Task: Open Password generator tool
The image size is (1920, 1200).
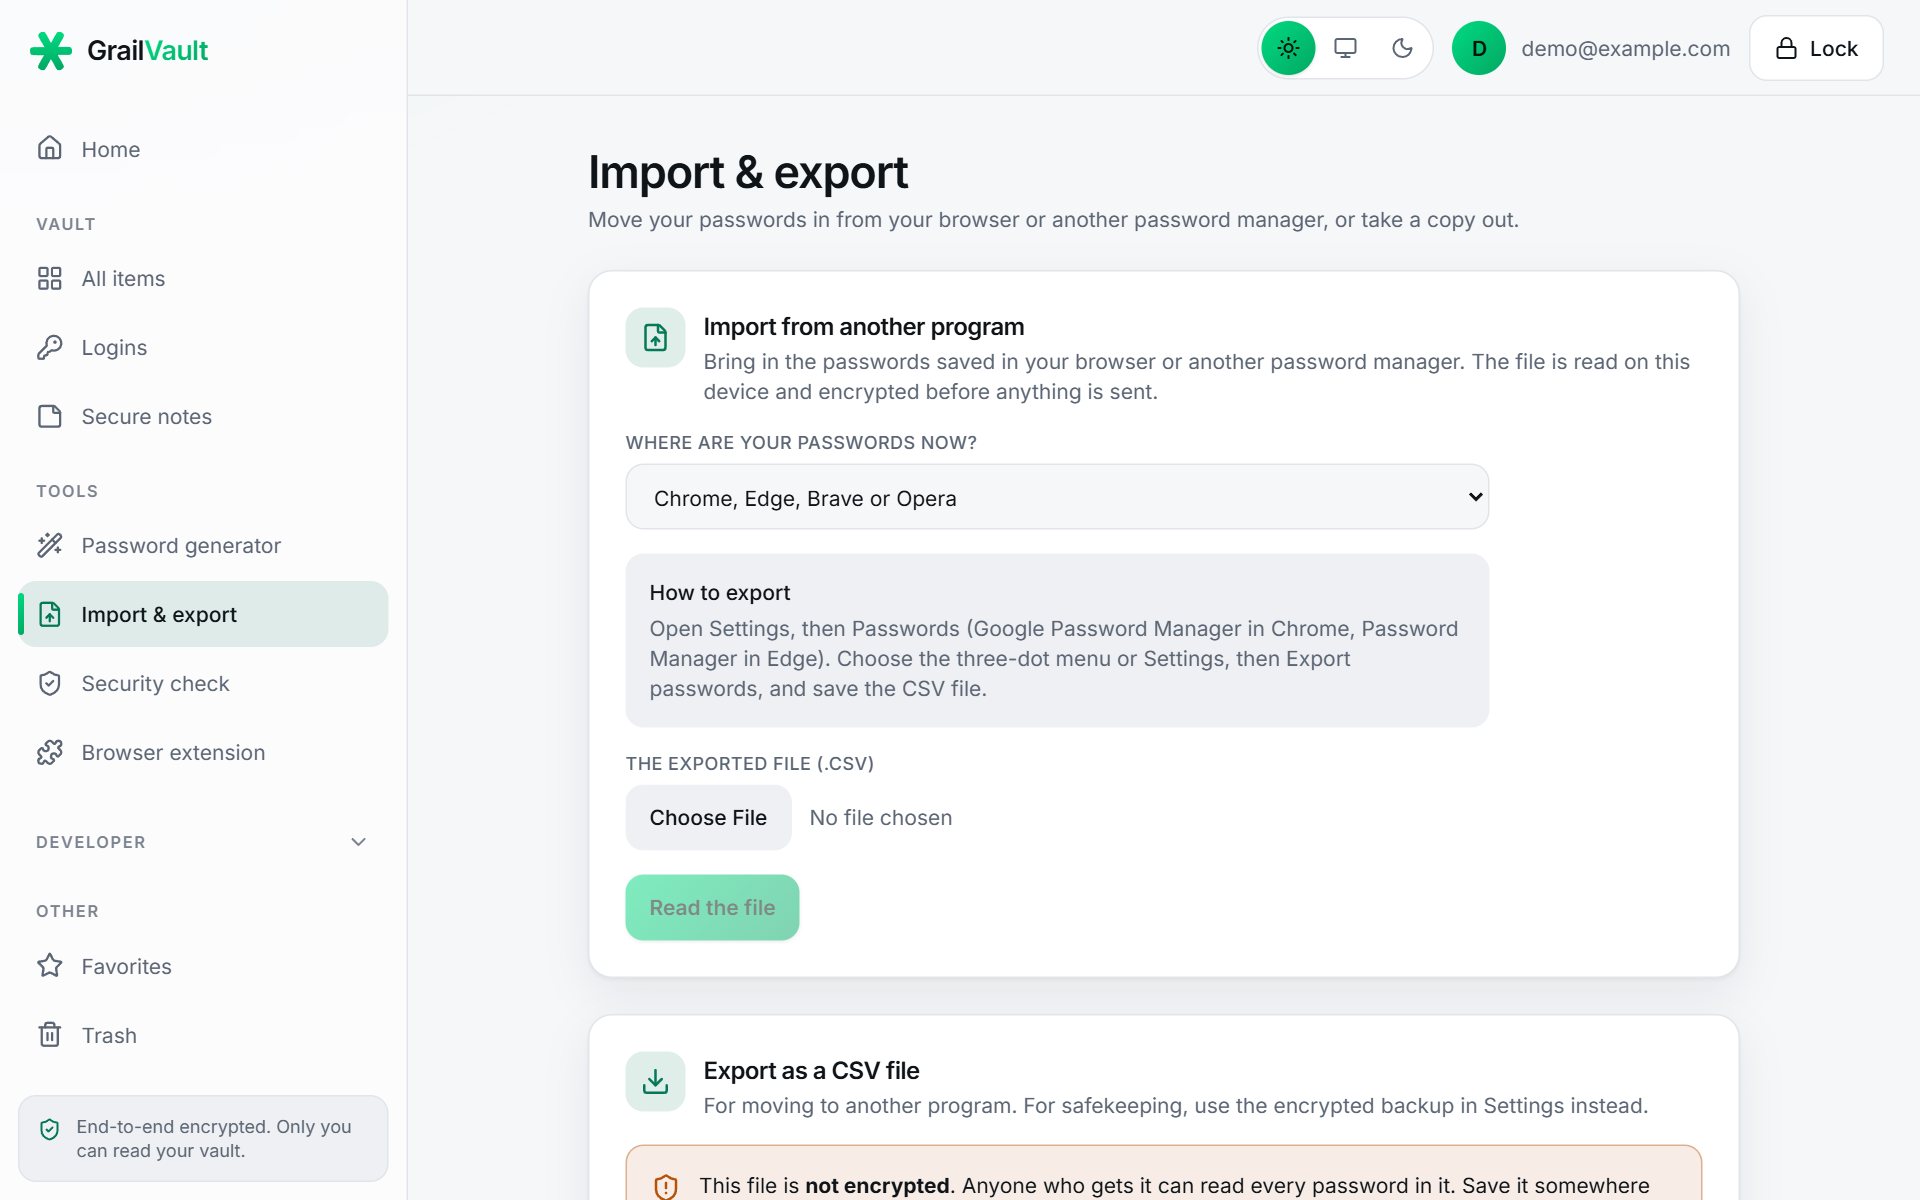Action: [203, 545]
